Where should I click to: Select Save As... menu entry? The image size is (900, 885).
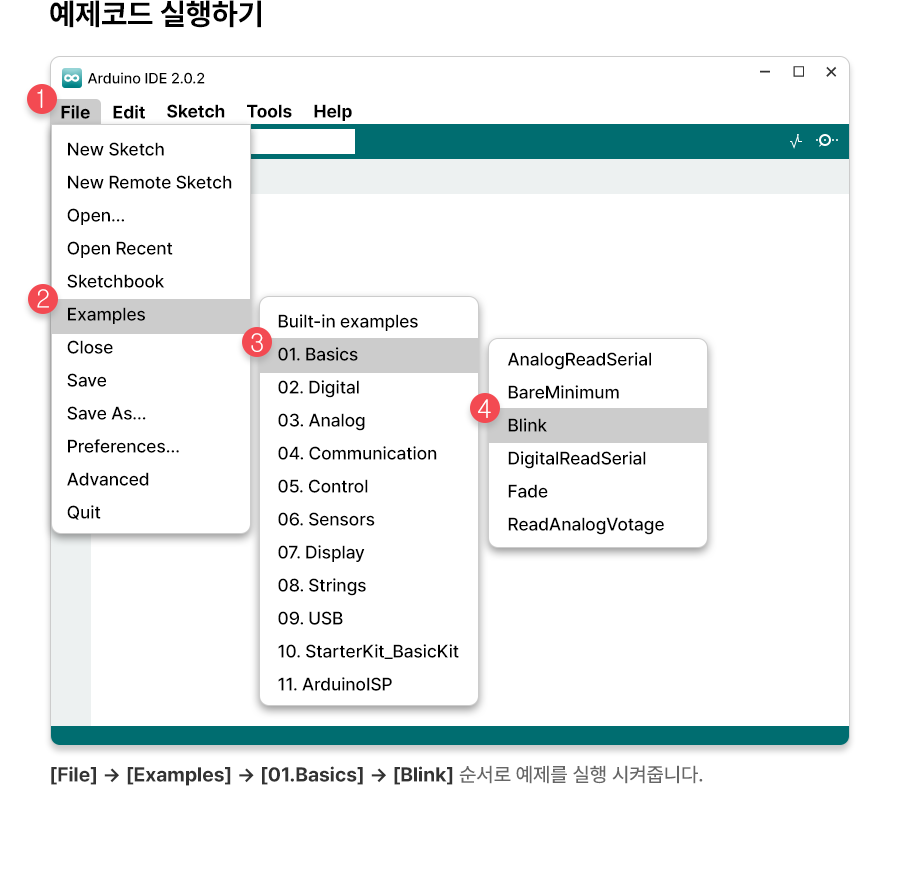coord(106,414)
